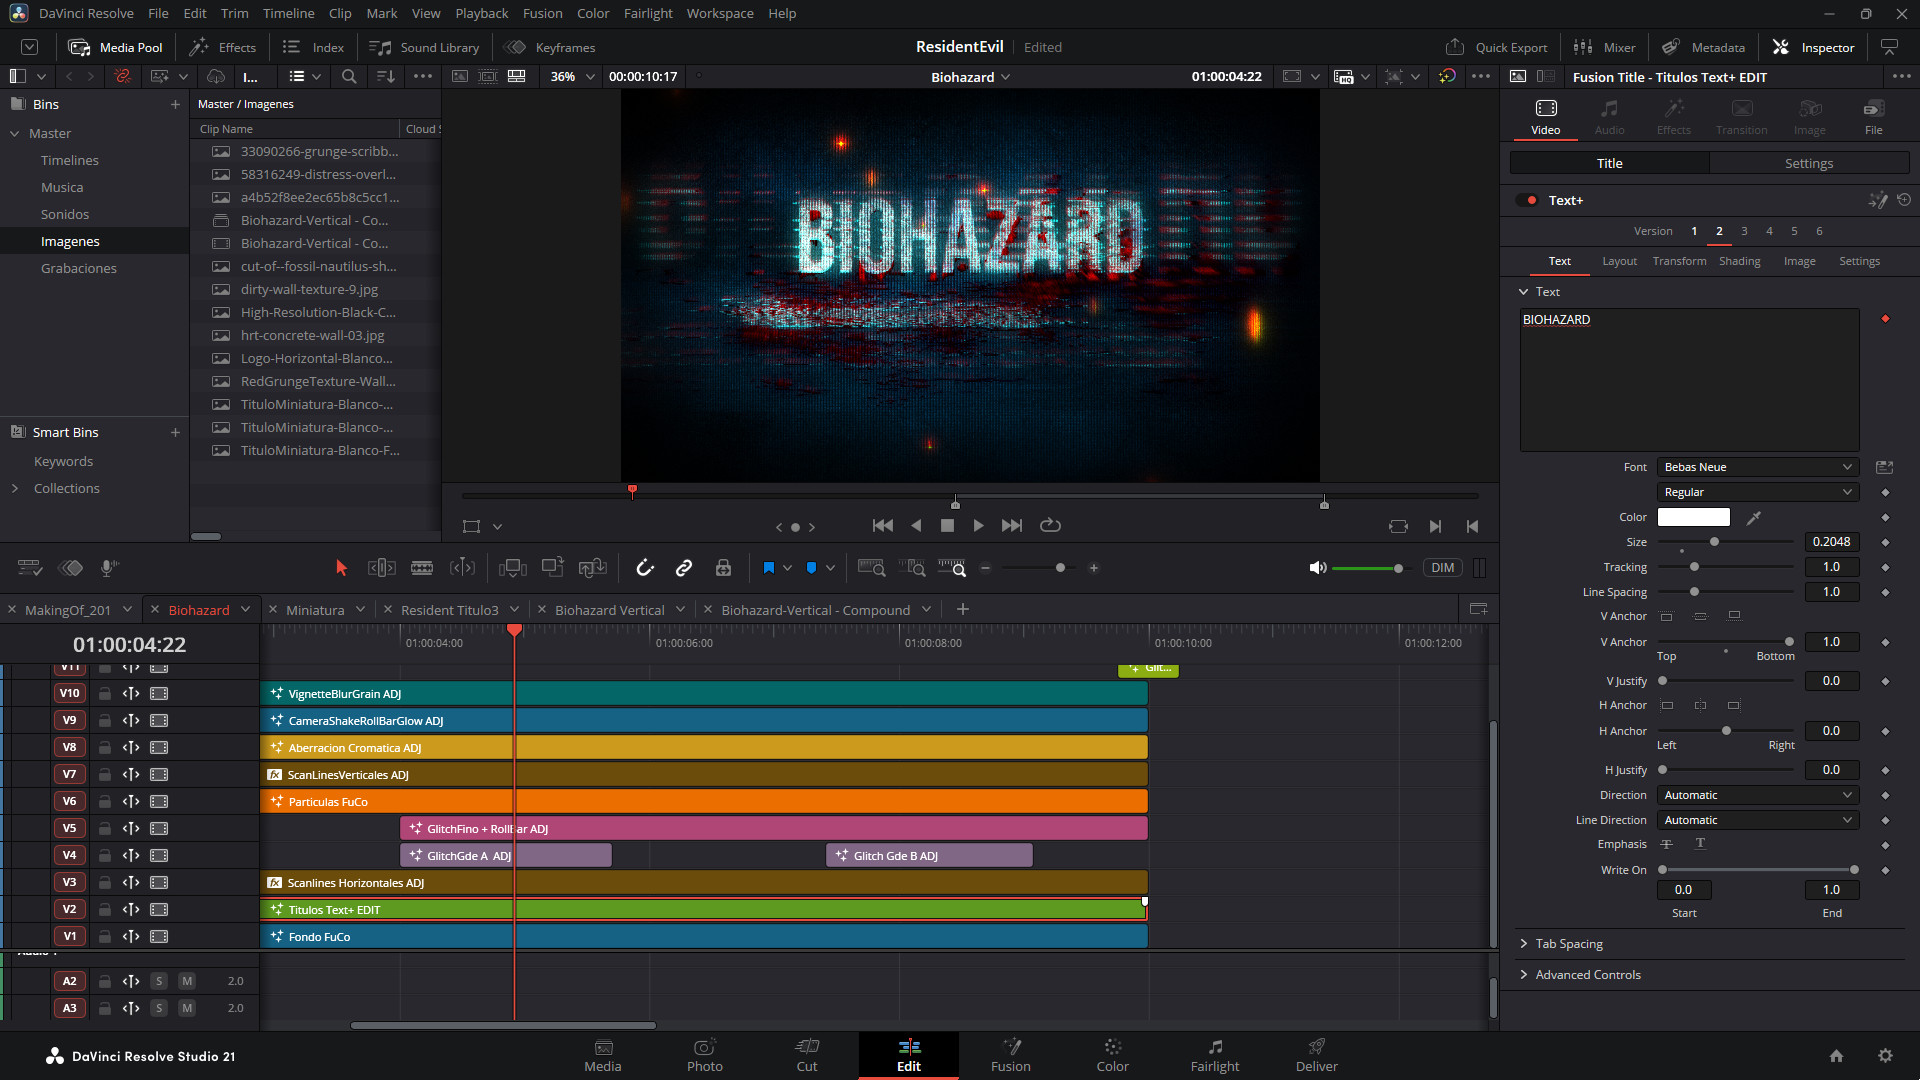Click the speaker volume mute icon
The image size is (1920, 1080).
(x=1318, y=568)
